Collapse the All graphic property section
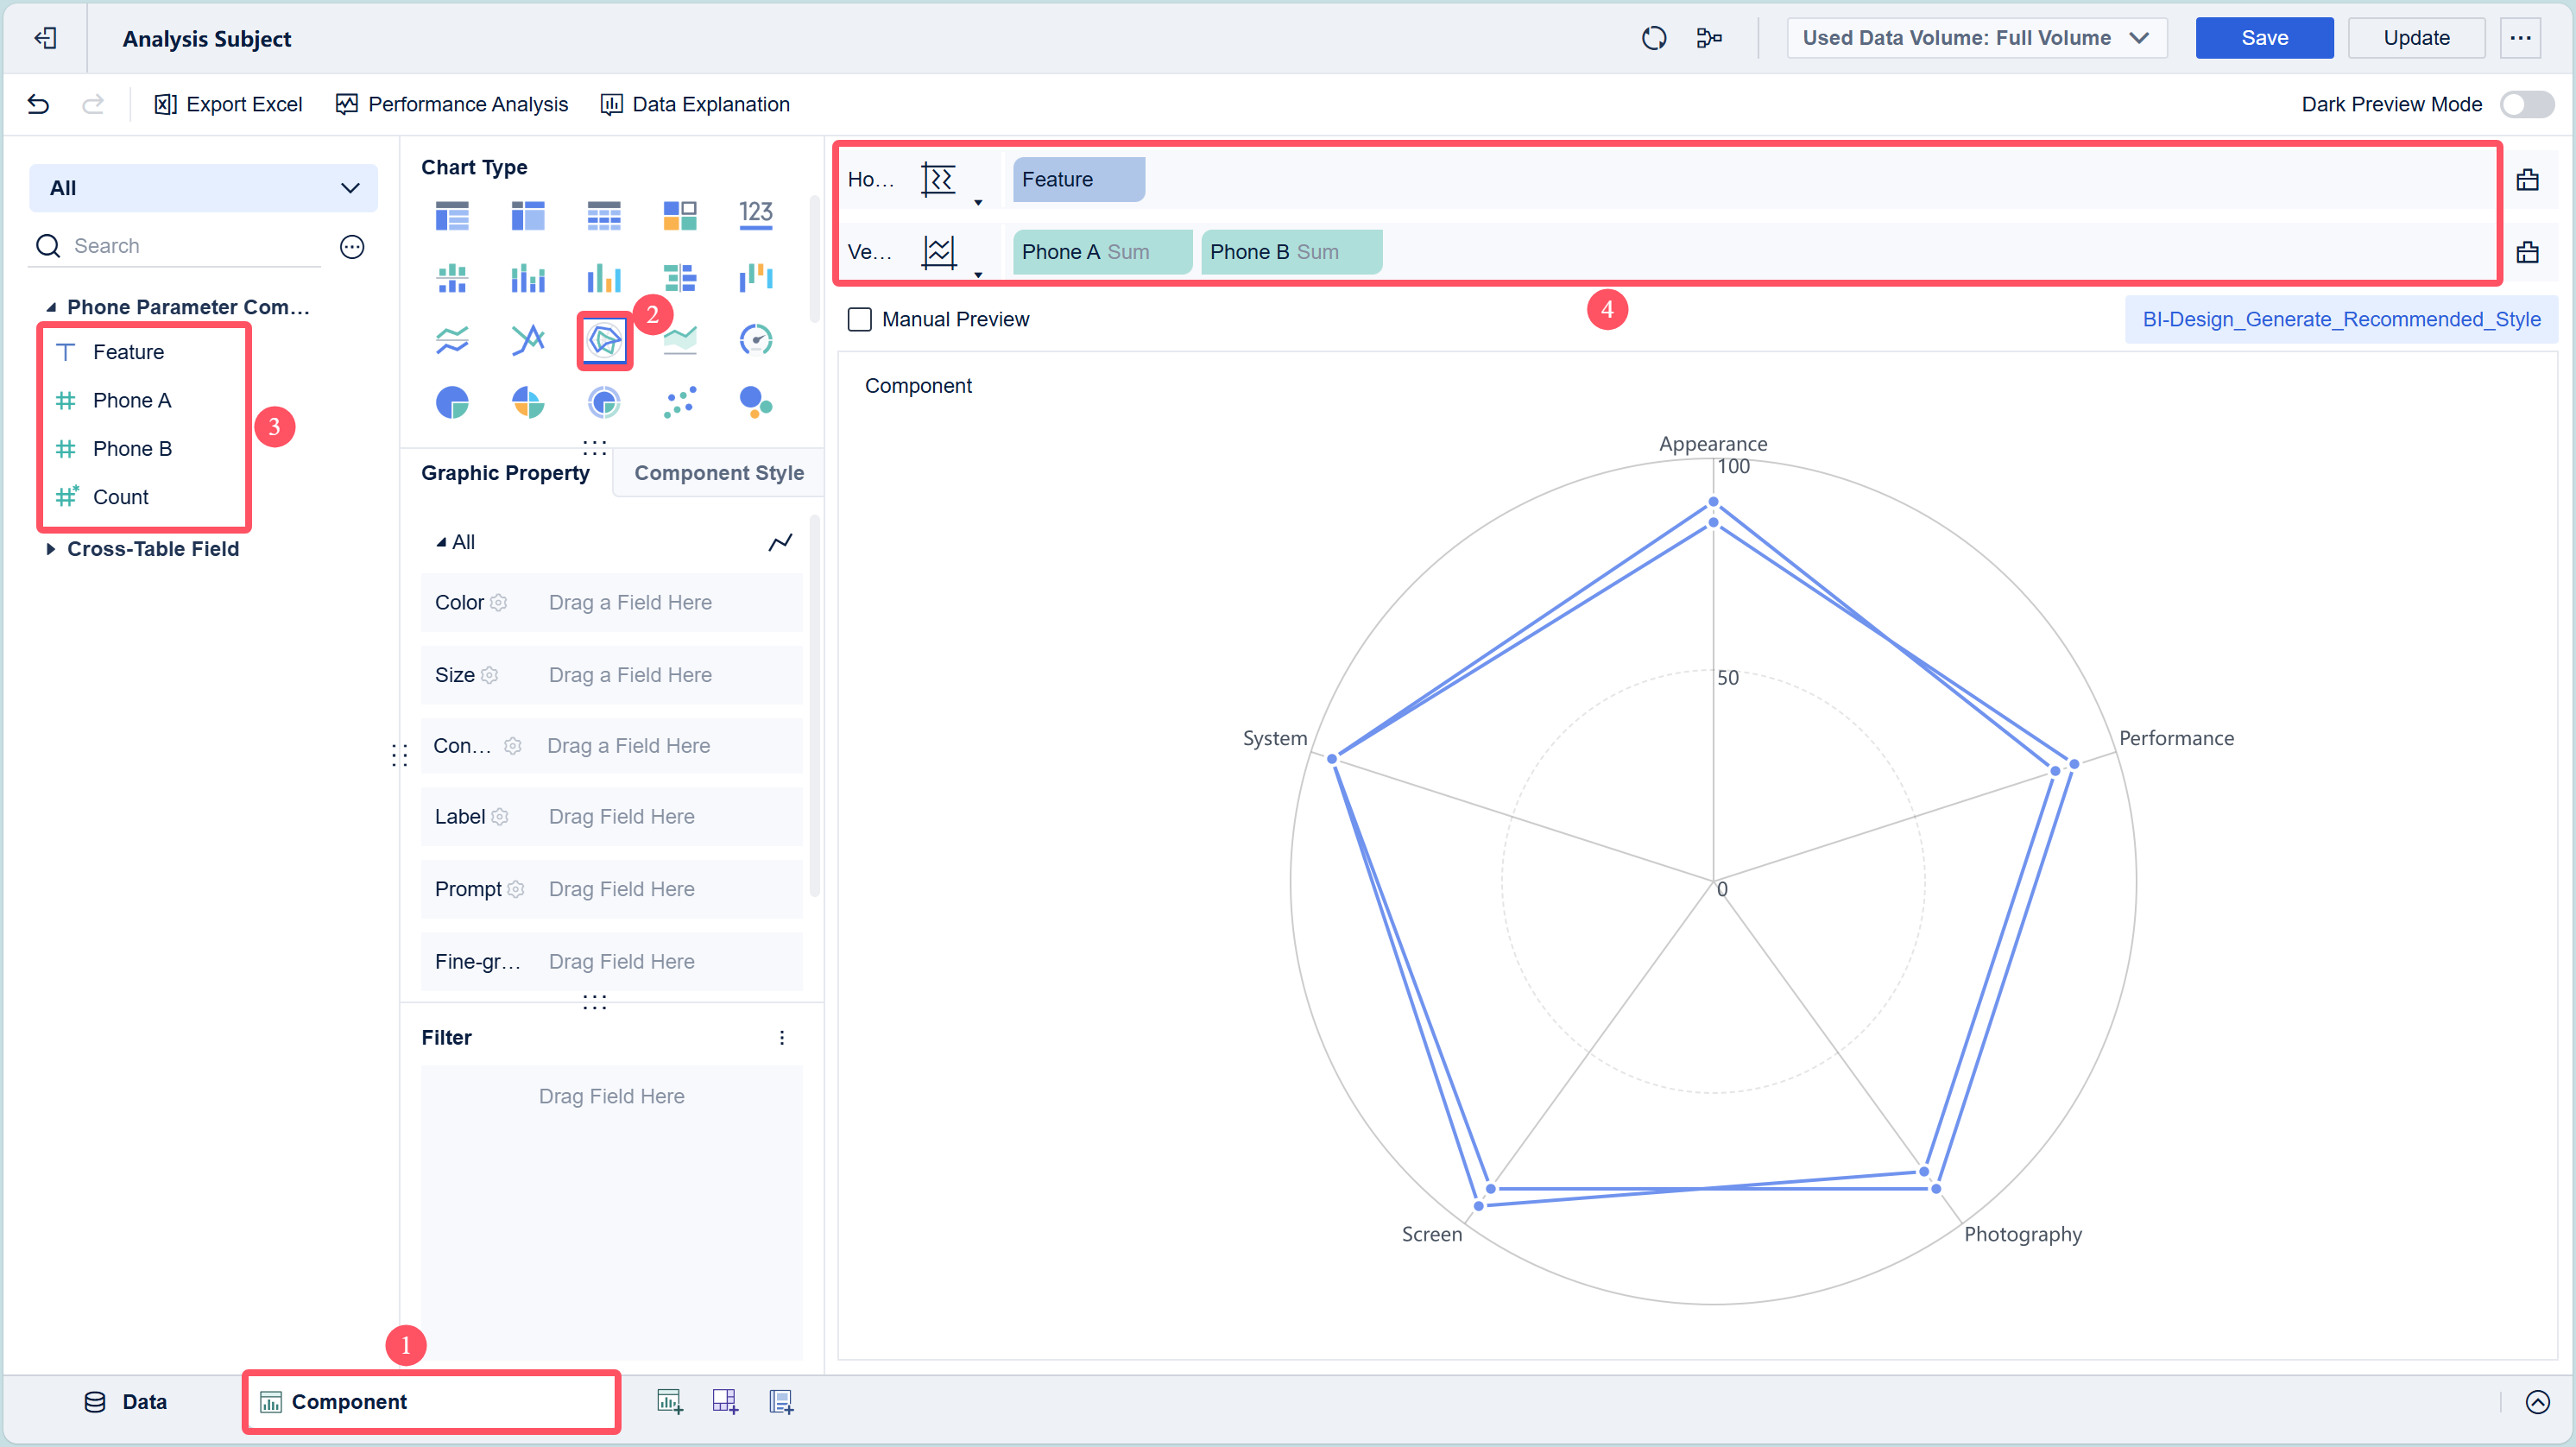Screen dimensions: 2576x1447 pyautogui.click(x=441, y=542)
